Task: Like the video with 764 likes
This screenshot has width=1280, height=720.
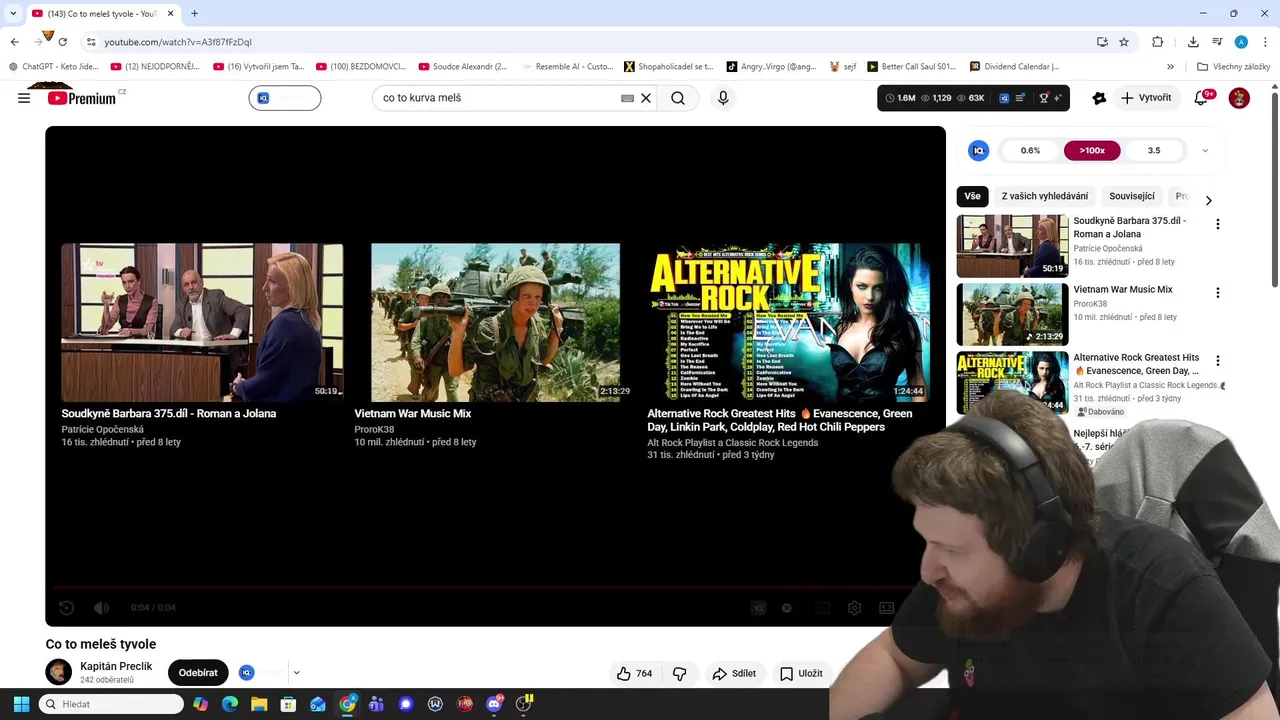Action: coord(634,673)
